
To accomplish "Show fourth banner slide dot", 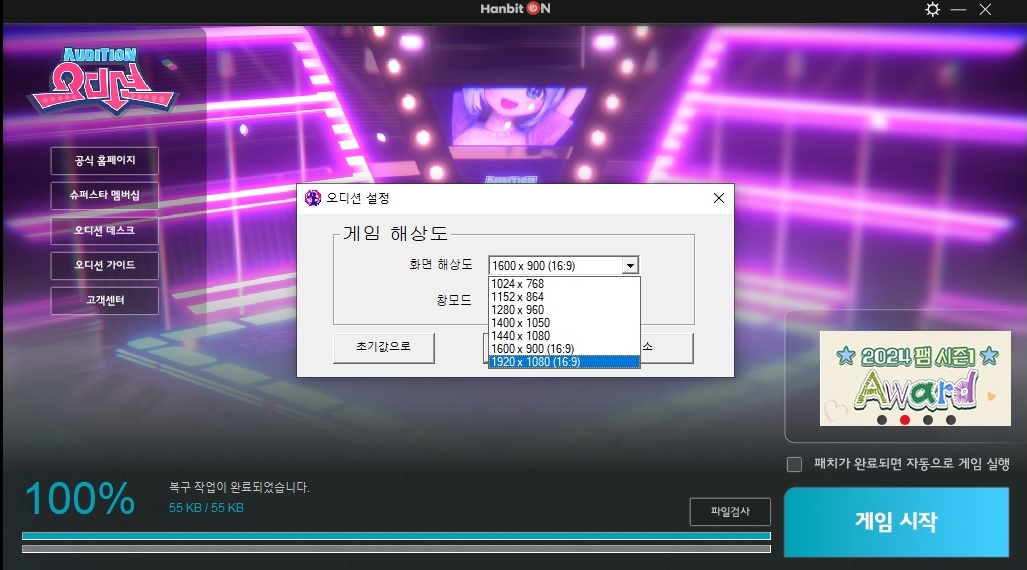I will [x=950, y=420].
